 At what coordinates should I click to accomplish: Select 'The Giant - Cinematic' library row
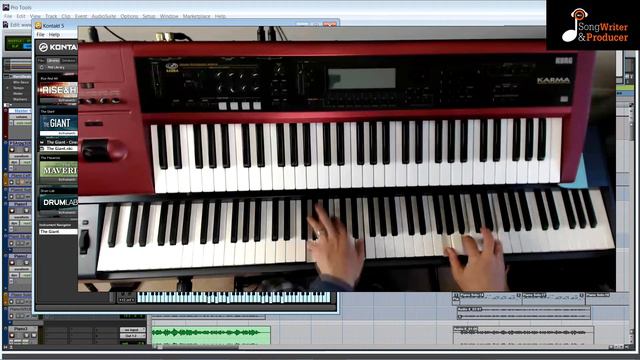(58, 142)
